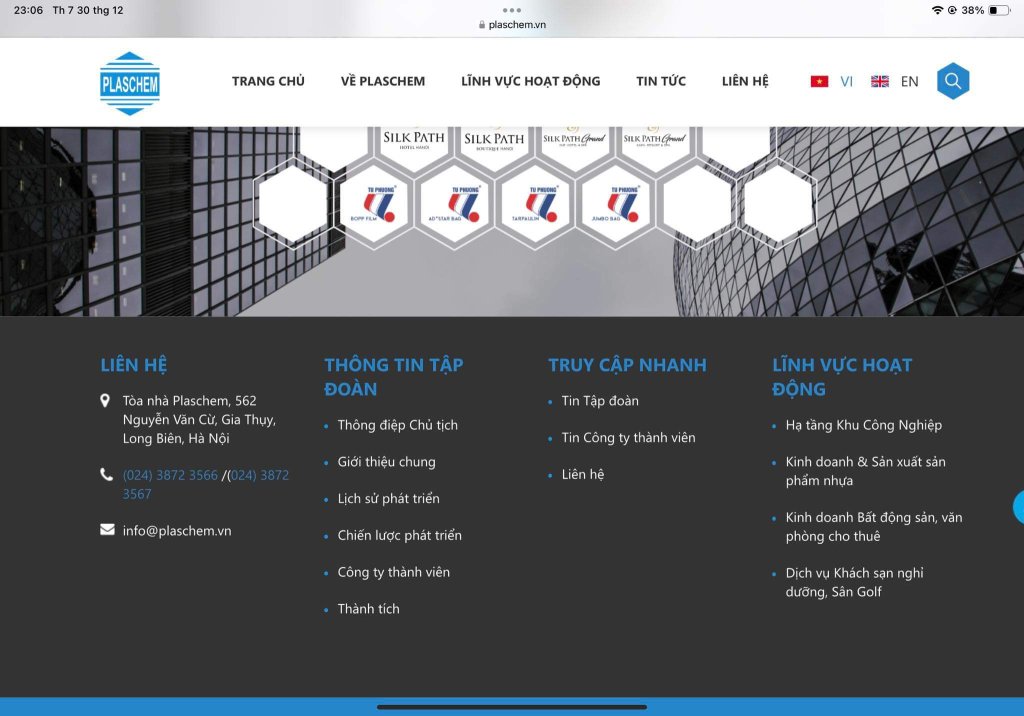Open Tin Tập đoàn link
This screenshot has height=716, width=1024.
(x=600, y=401)
